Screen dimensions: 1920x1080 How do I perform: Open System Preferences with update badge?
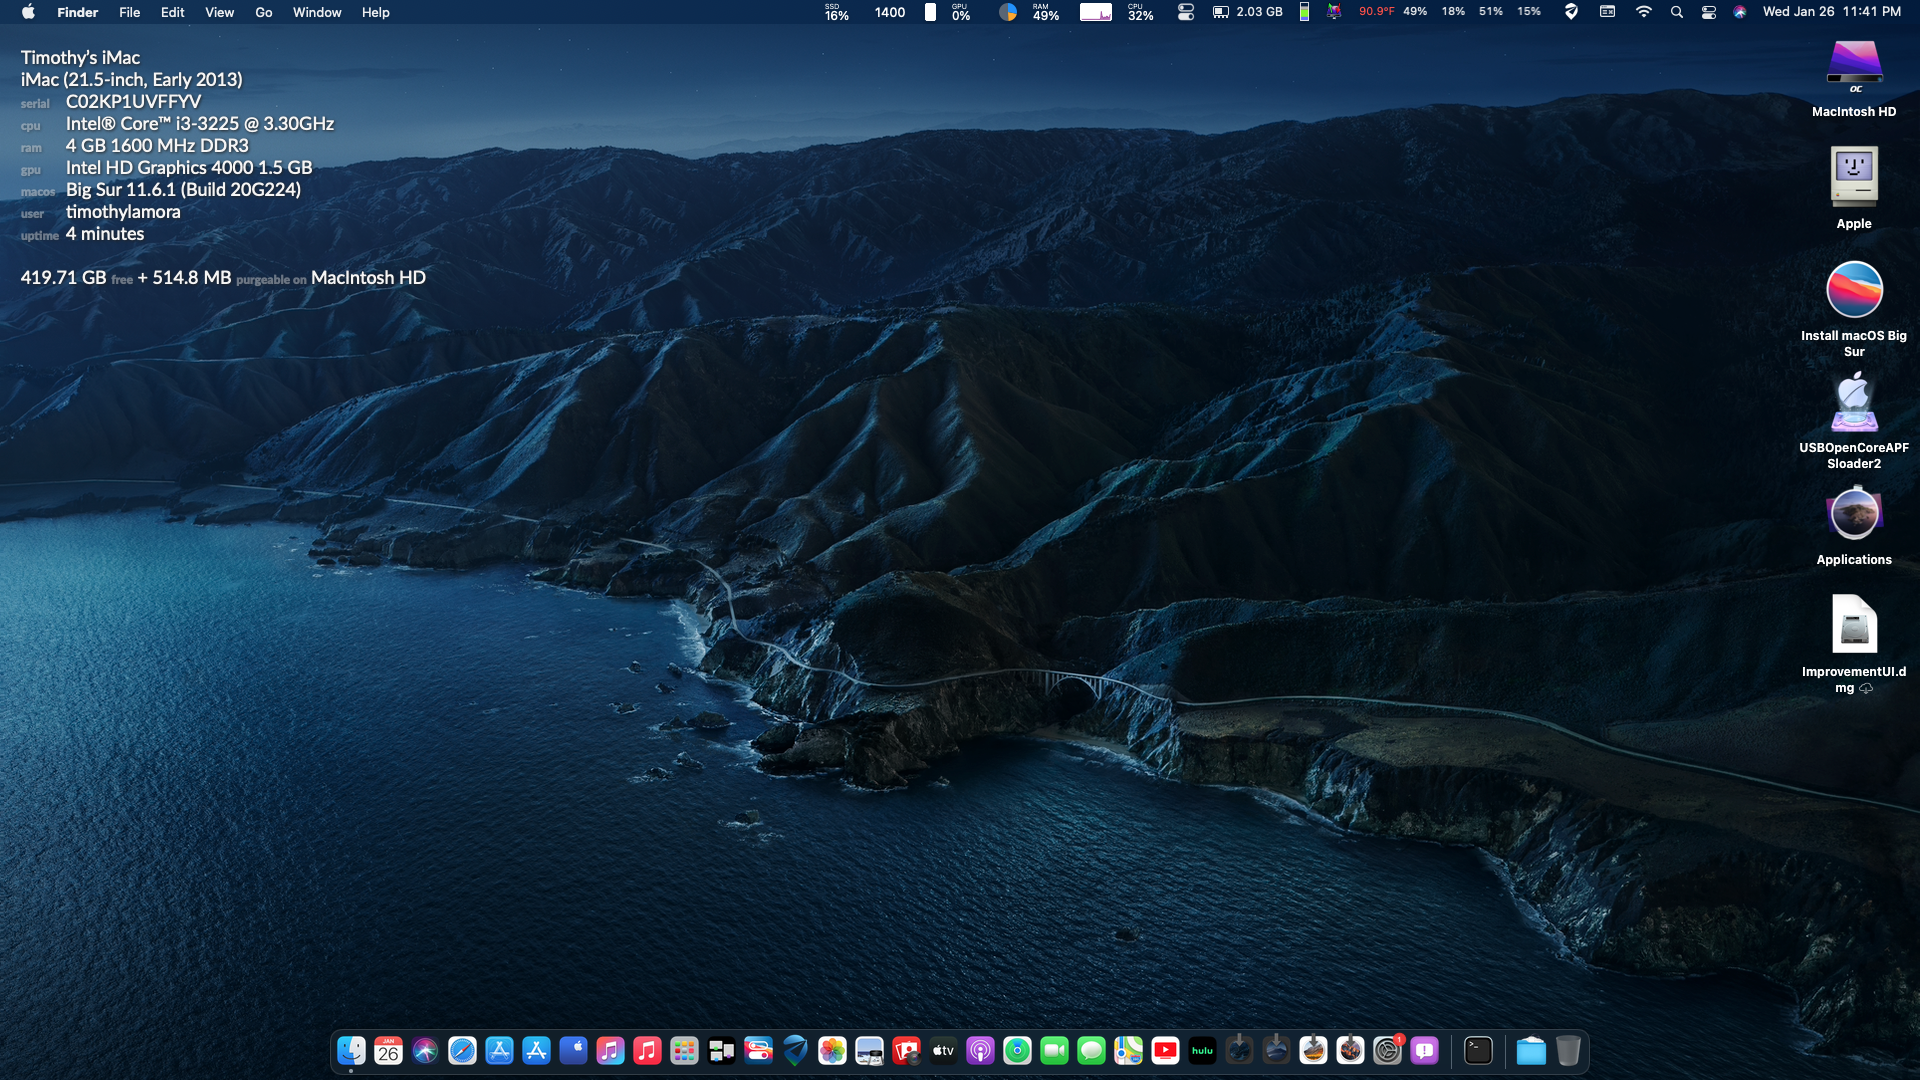pos(1387,1050)
